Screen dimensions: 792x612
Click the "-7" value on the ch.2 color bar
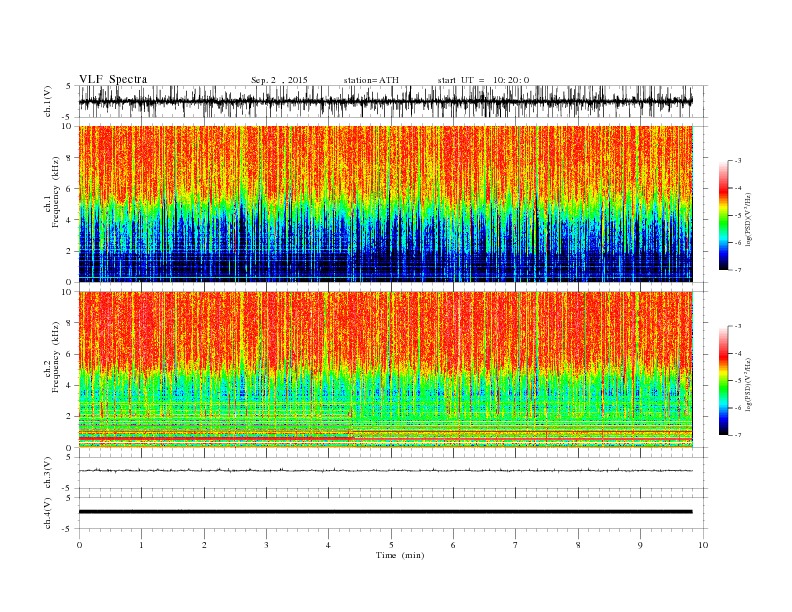pos(738,435)
